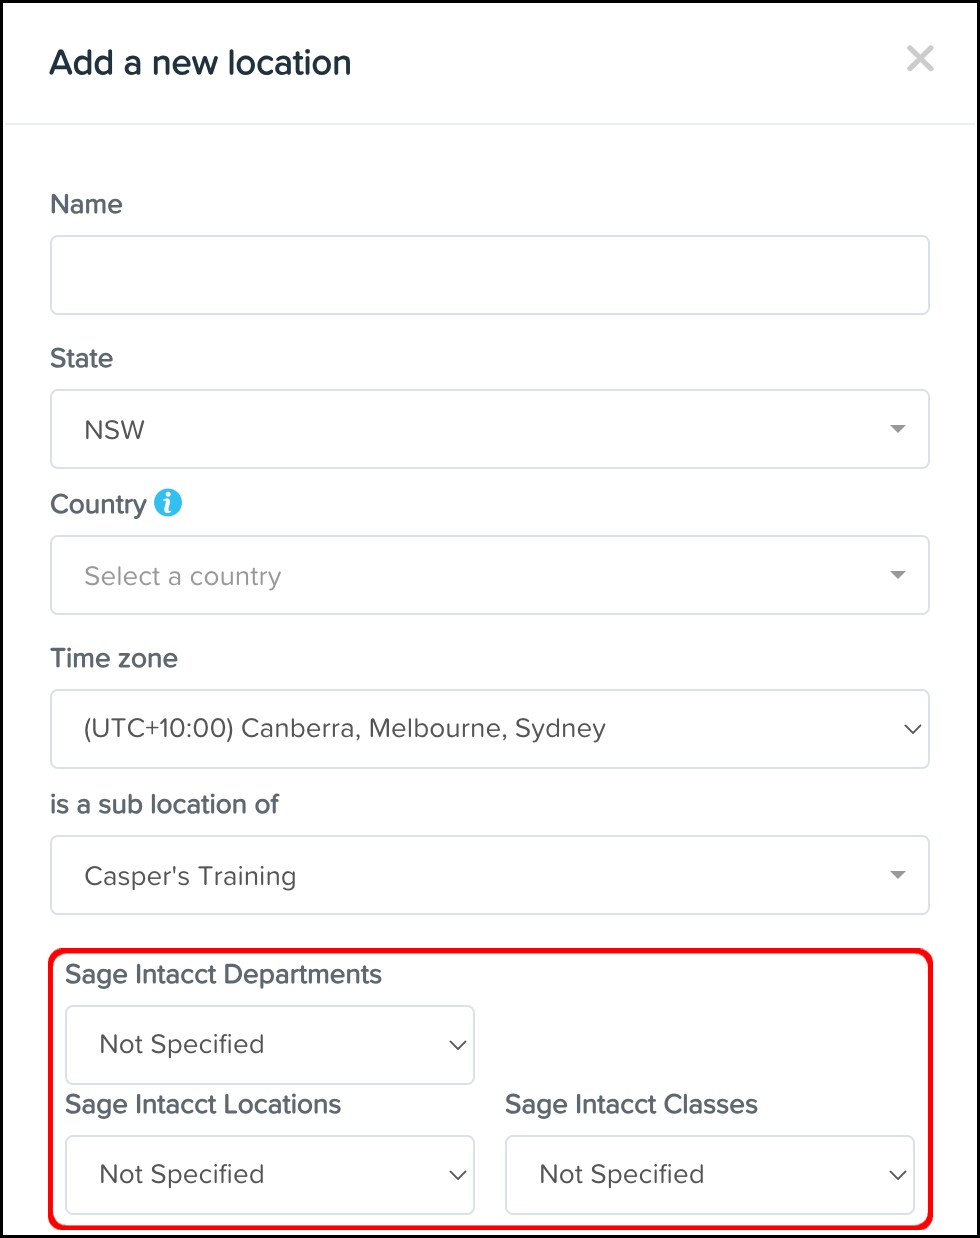Image resolution: width=980 pixels, height=1238 pixels.
Task: Click the chevron on the State selector
Action: 899,429
